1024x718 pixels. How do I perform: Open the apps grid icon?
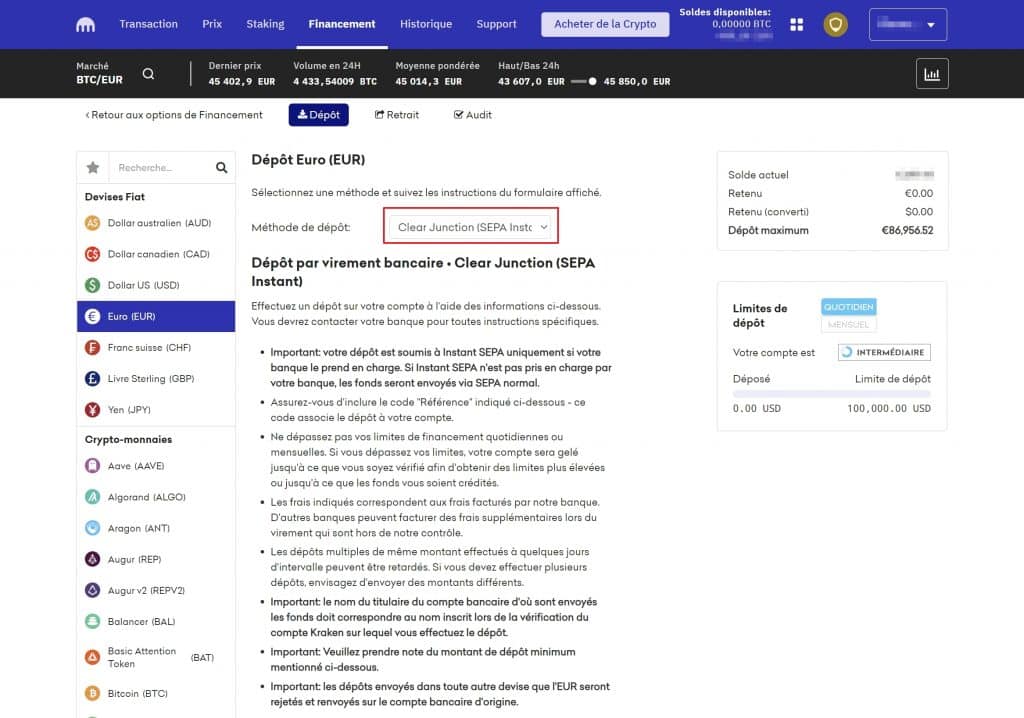click(x=797, y=23)
